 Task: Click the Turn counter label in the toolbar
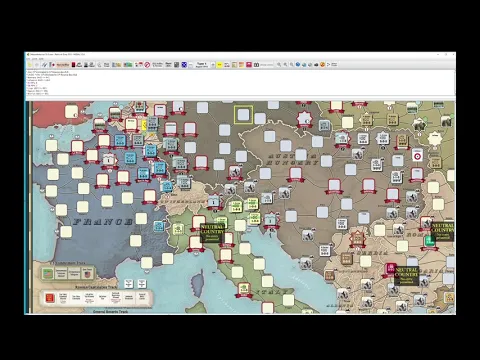[202, 65]
